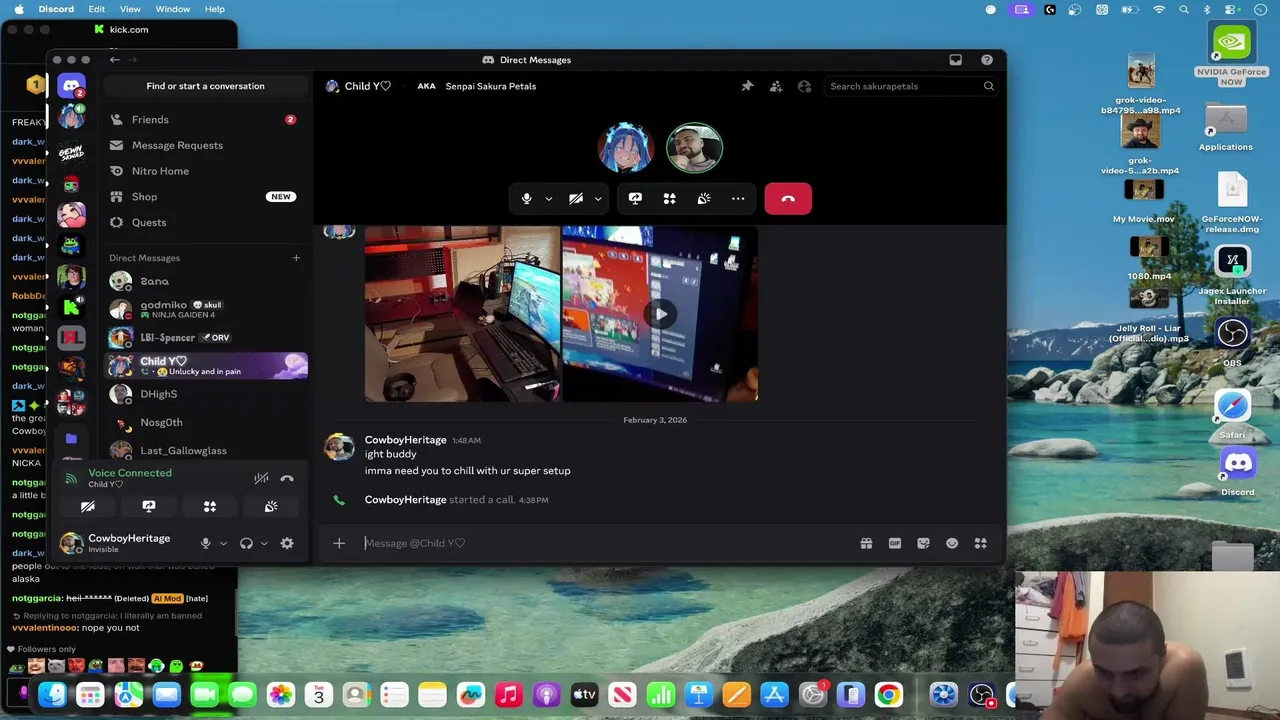Open Spotlight search in menu bar
Image resolution: width=1280 pixels, height=720 pixels.
pyautogui.click(x=1184, y=9)
